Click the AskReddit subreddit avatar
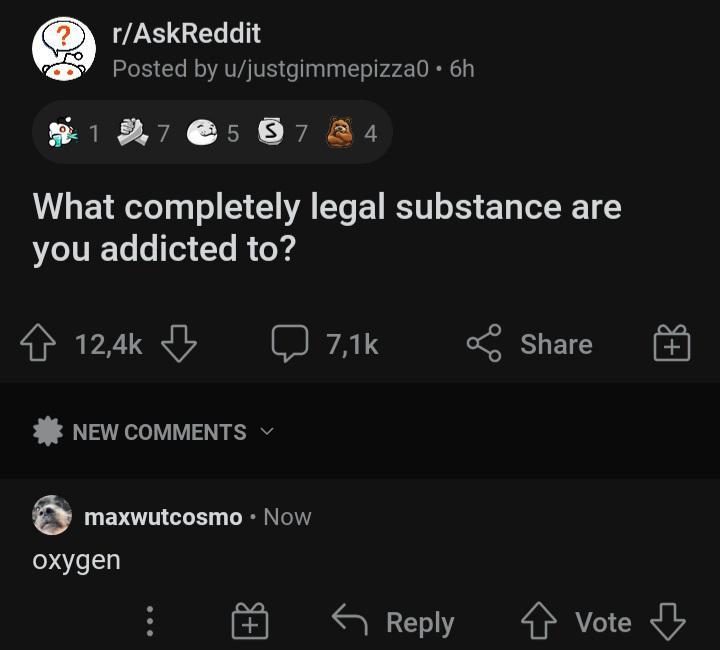Image resolution: width=720 pixels, height=650 pixels. (64, 49)
